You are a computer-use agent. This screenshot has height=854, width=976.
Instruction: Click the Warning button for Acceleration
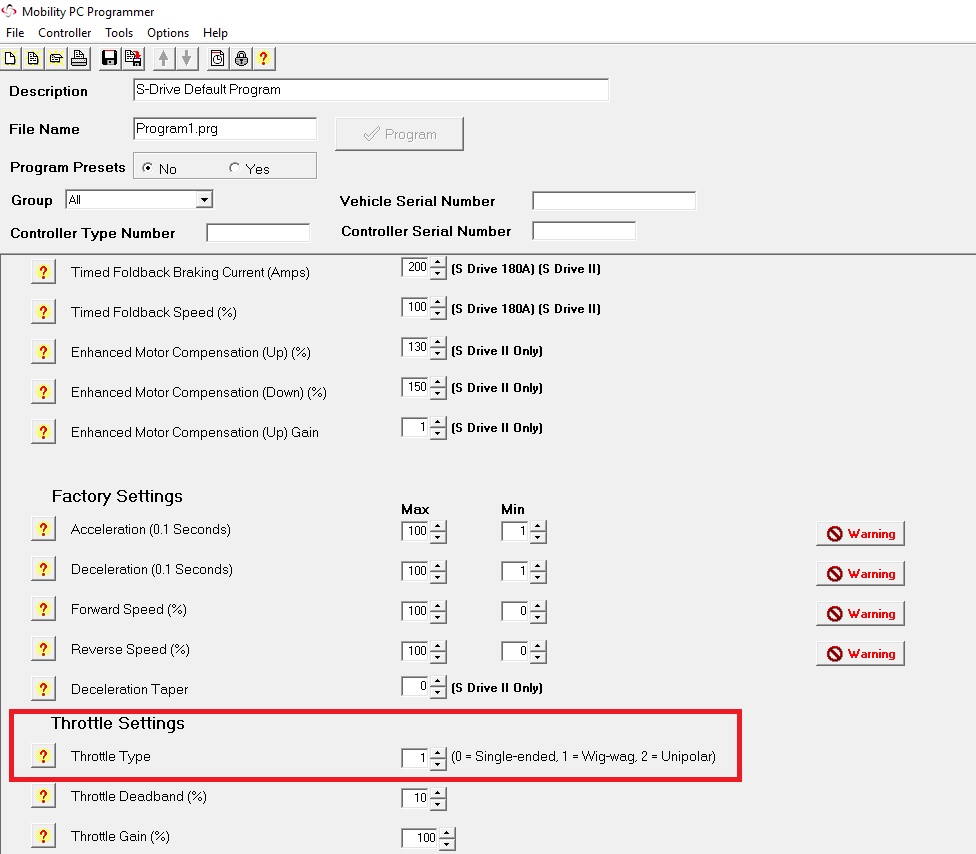pos(860,534)
